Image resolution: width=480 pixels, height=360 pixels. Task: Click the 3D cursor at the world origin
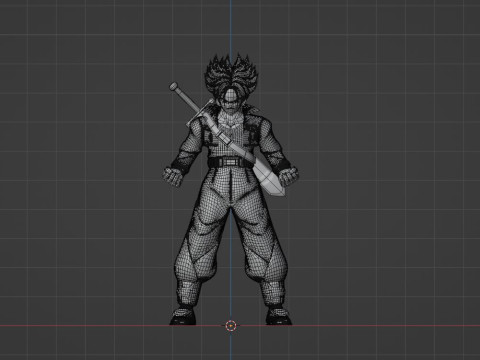coord(230,326)
